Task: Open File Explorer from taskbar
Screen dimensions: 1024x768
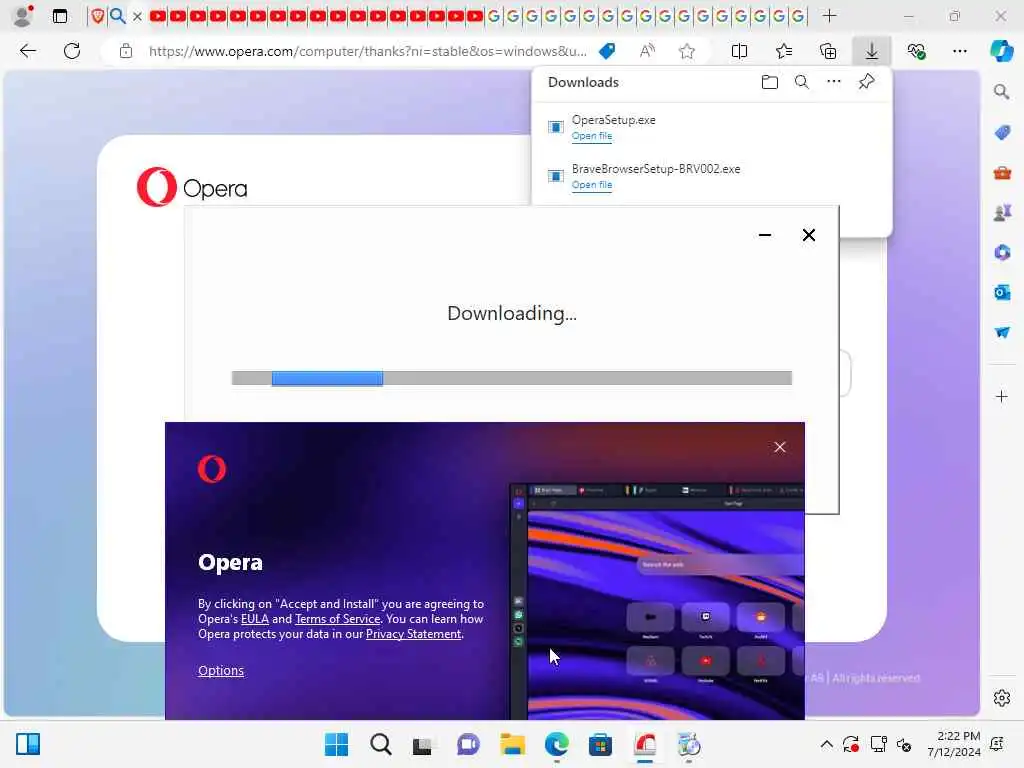Action: [x=513, y=744]
